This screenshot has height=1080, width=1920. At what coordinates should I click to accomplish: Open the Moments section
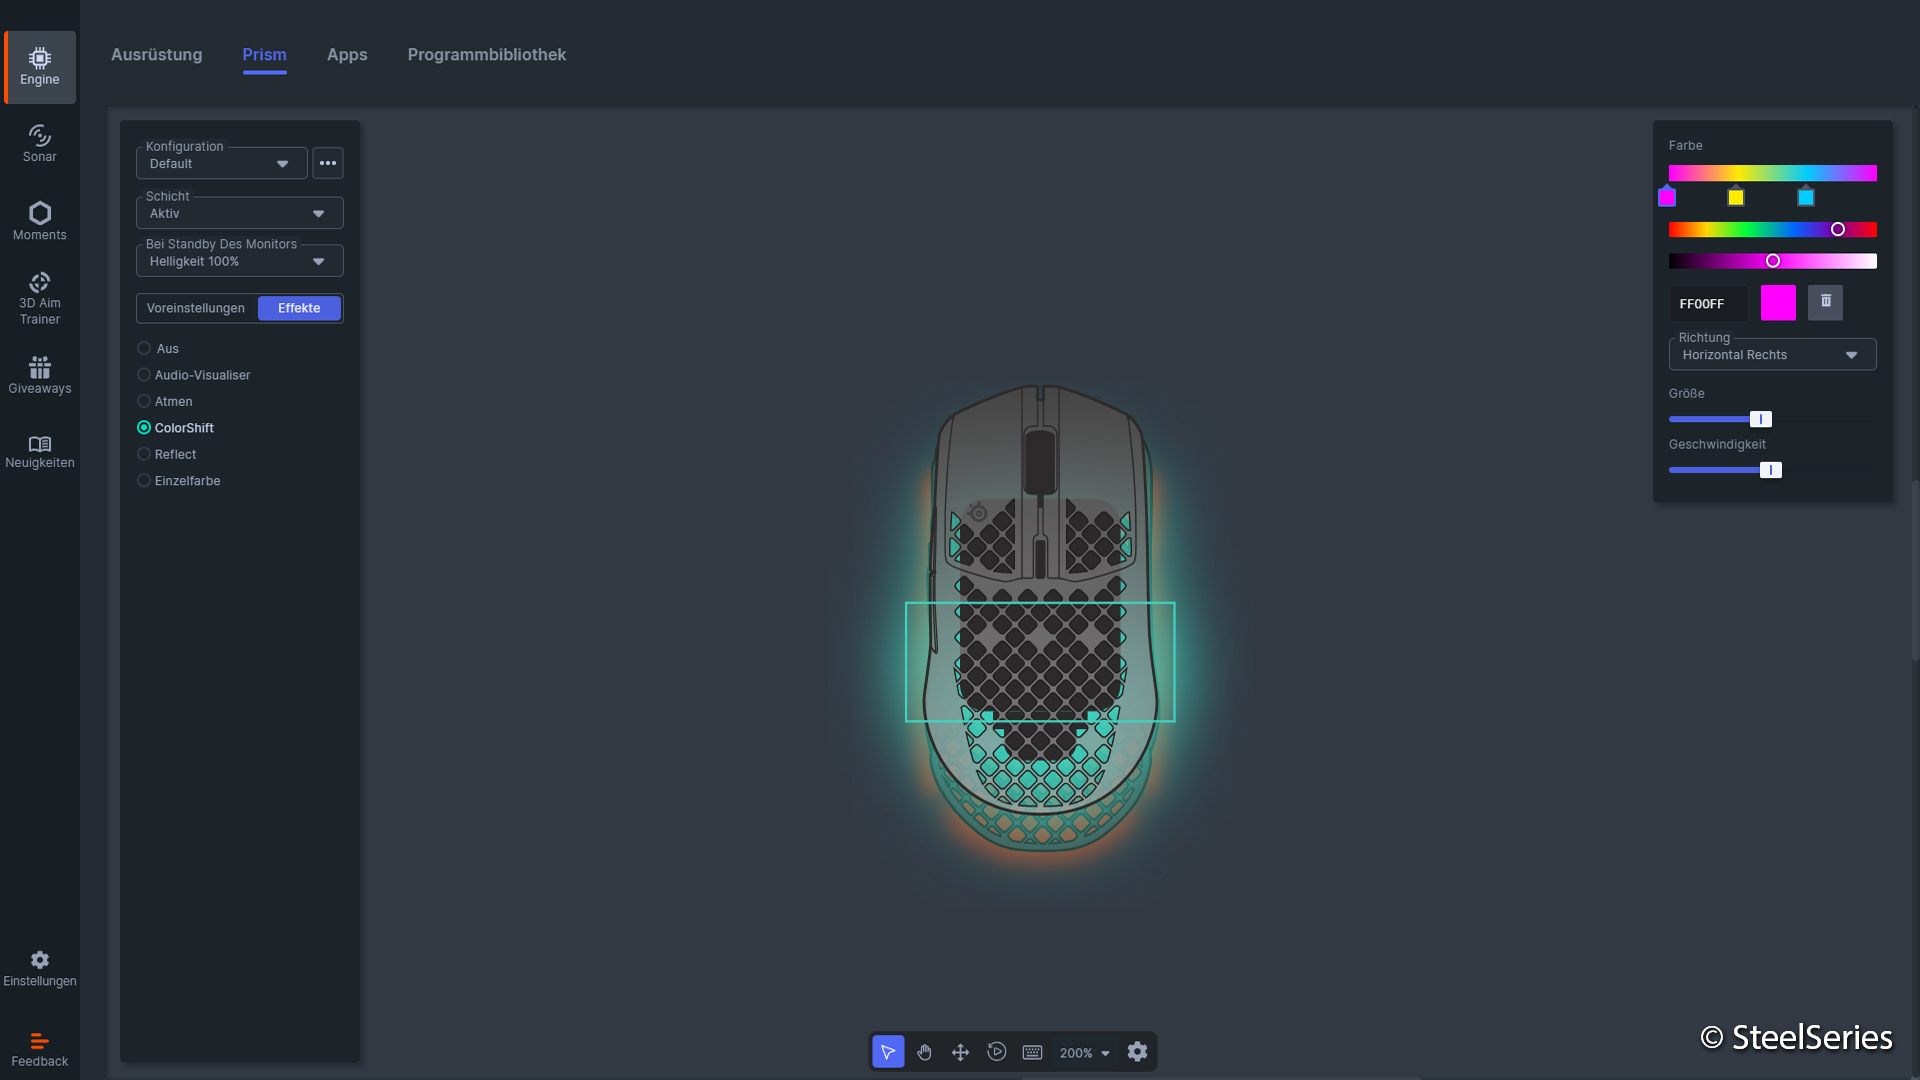click(x=40, y=221)
